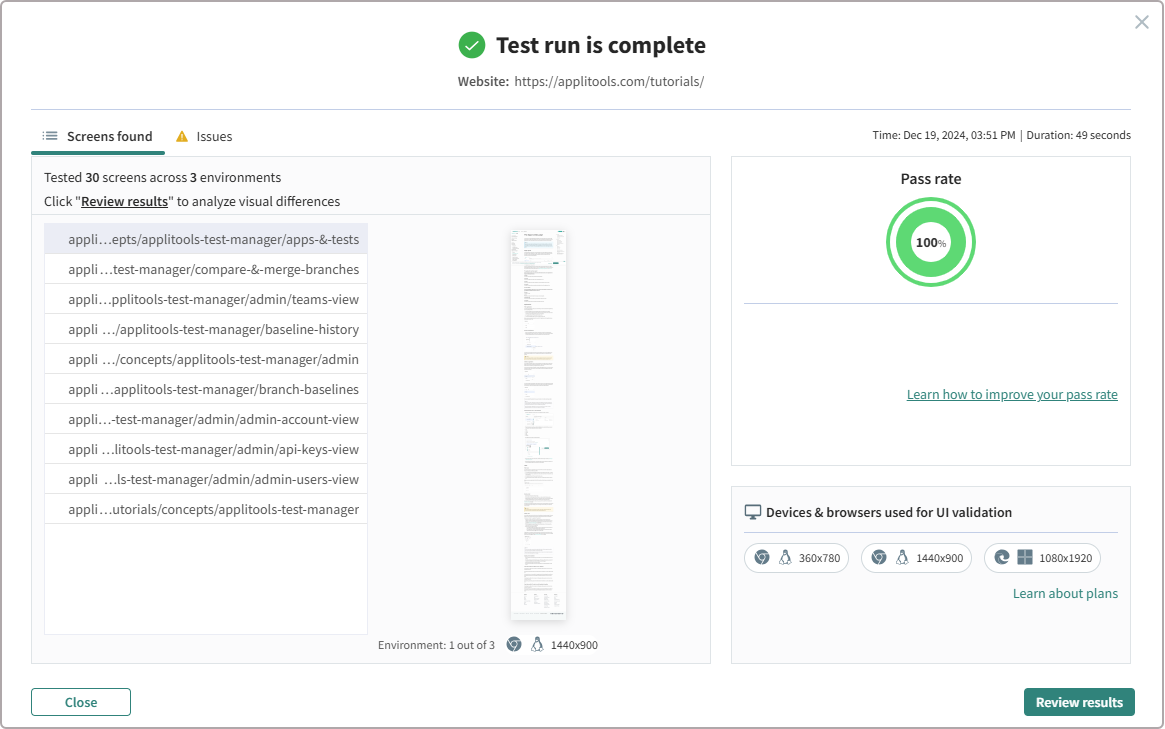Select the compare-&-merge-branches screen entry
The width and height of the screenshot is (1165, 729).
tap(206, 269)
